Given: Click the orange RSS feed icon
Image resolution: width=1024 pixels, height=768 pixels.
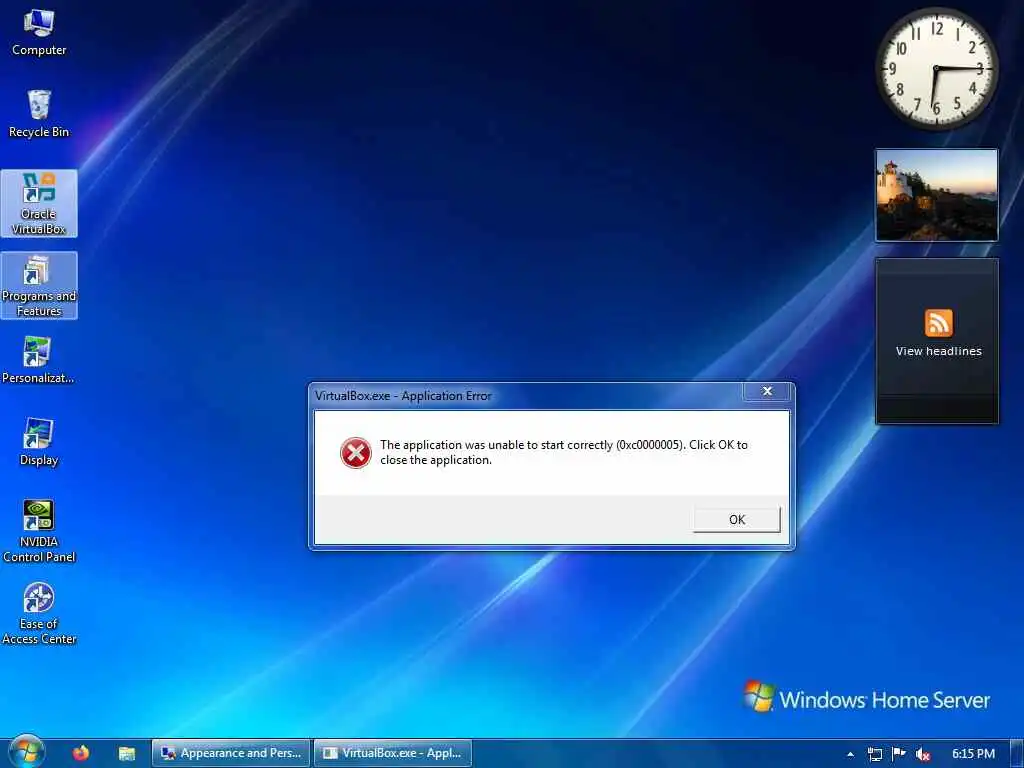Looking at the screenshot, I should coord(938,323).
